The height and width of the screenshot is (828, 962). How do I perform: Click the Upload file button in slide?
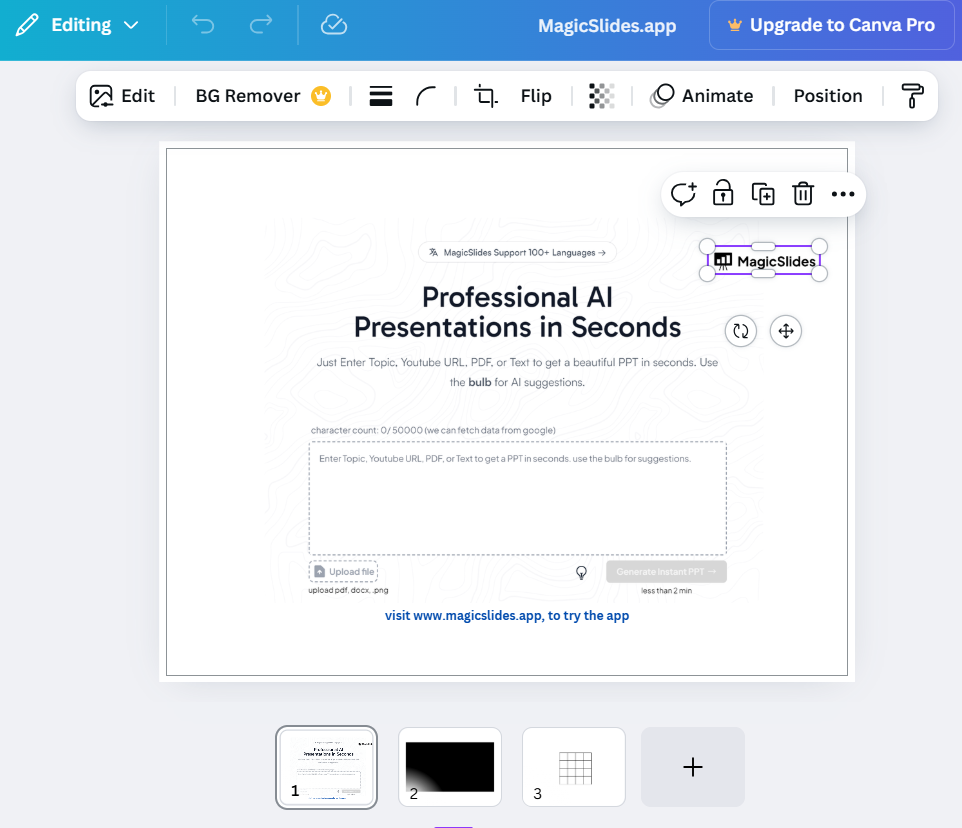tap(344, 572)
